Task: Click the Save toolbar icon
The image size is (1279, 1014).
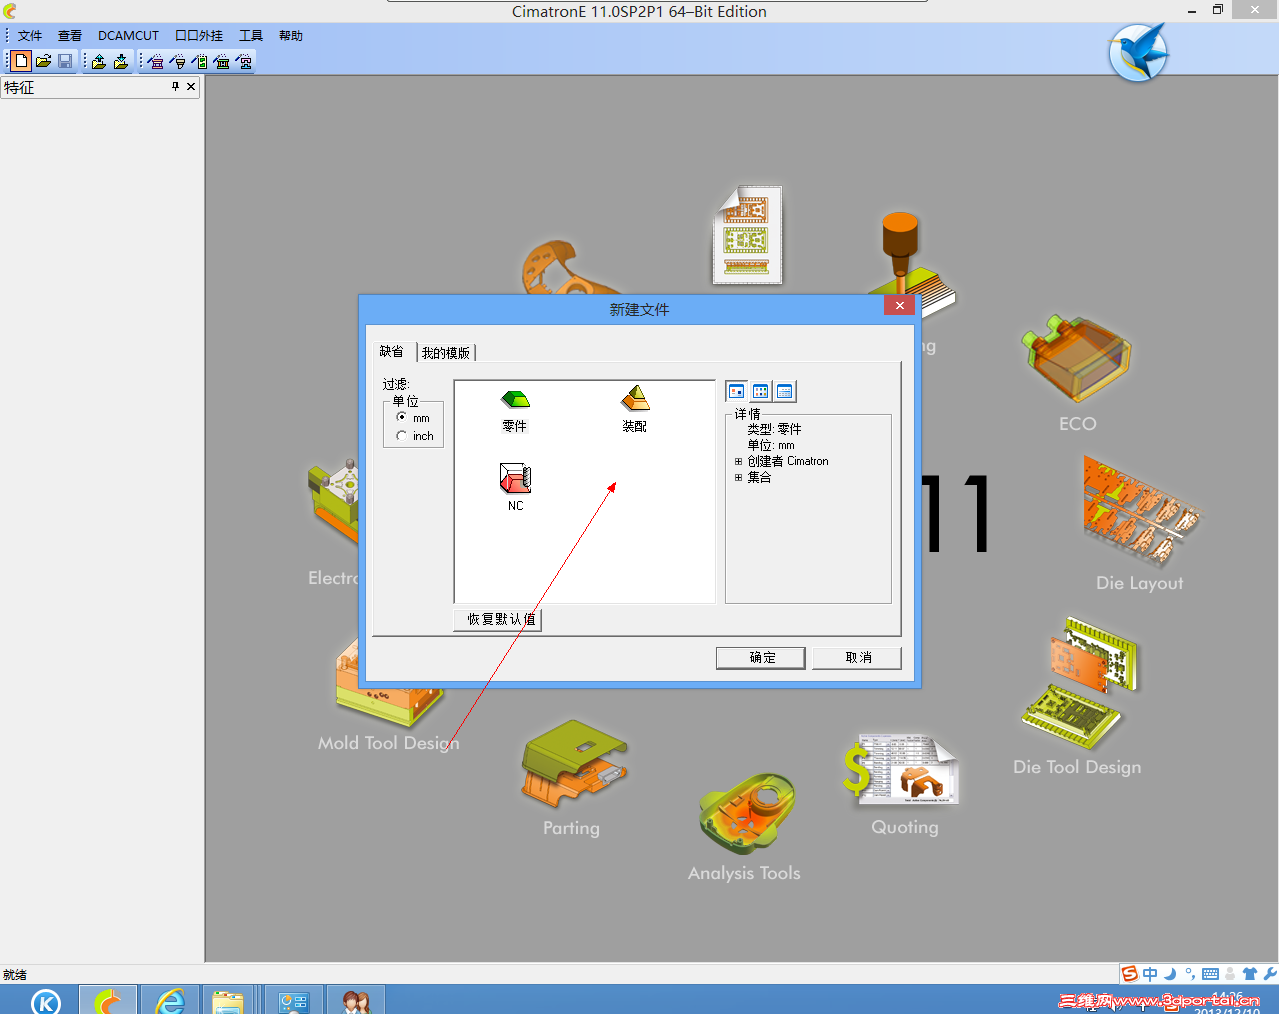Action: coord(64,61)
